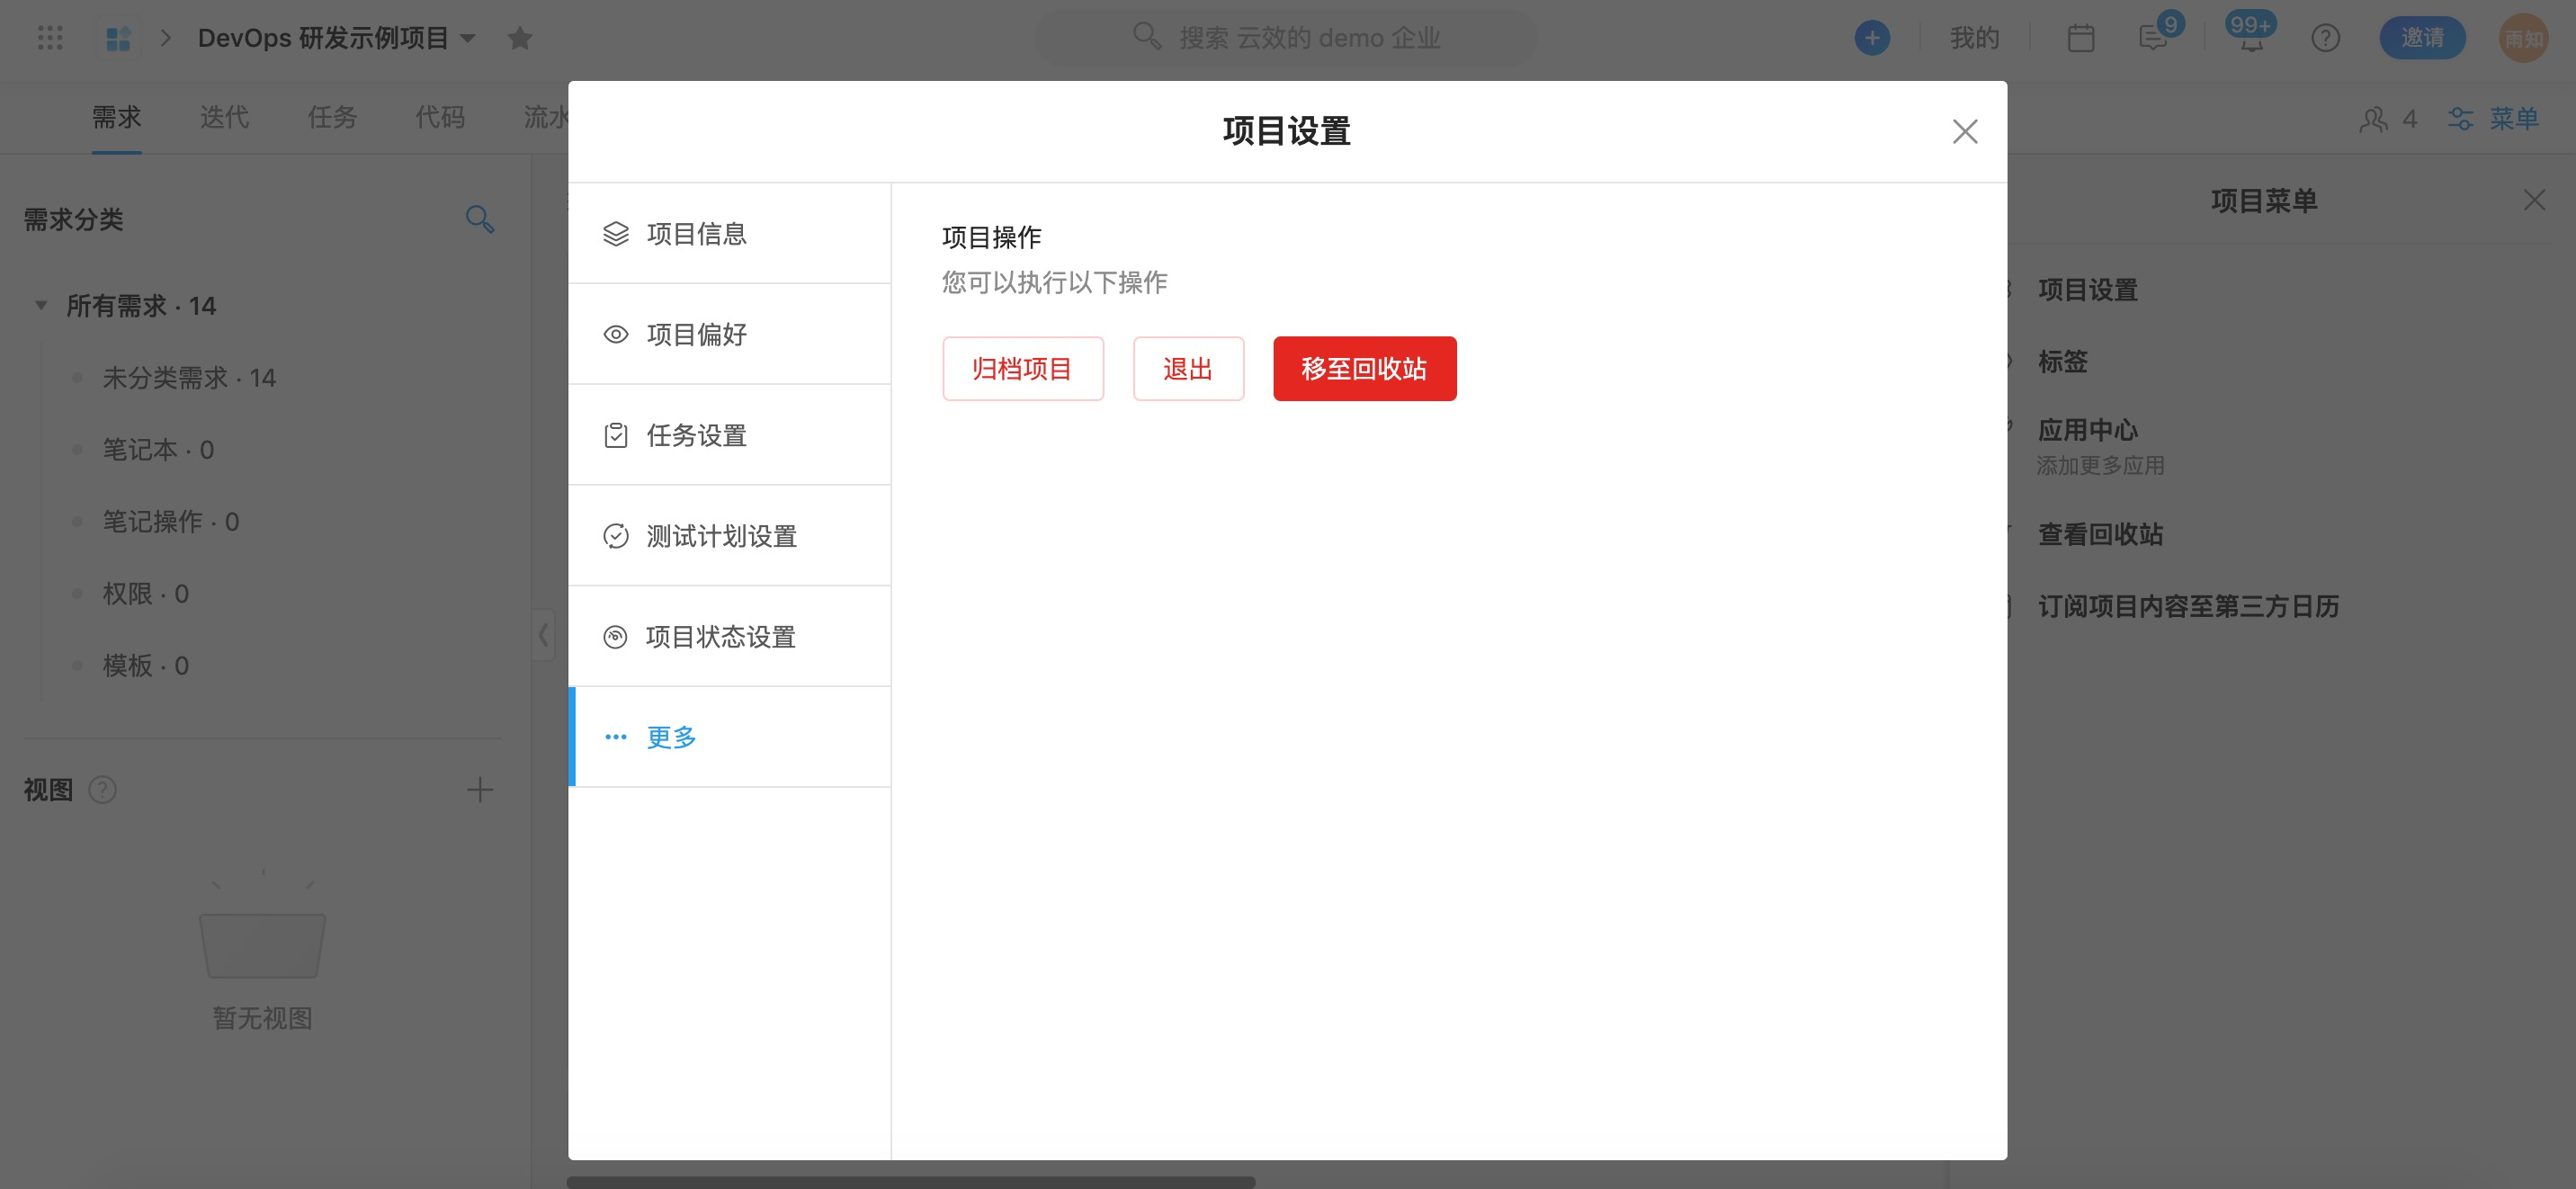The width and height of the screenshot is (2576, 1189).
Task: Open 任务设置 settings section
Action: [729, 435]
